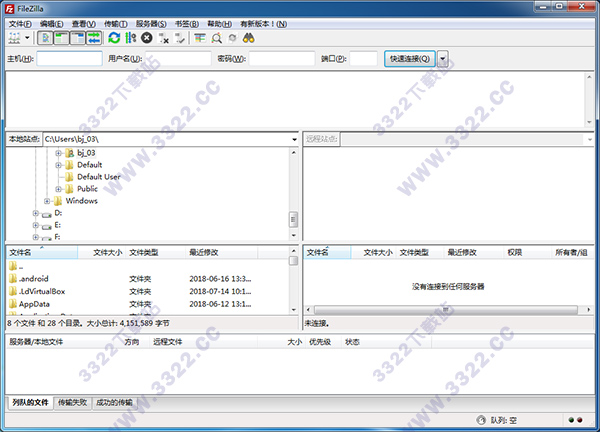The width and height of the screenshot is (600, 432).
Task: Focus the 密码 password input field
Action: [282, 59]
